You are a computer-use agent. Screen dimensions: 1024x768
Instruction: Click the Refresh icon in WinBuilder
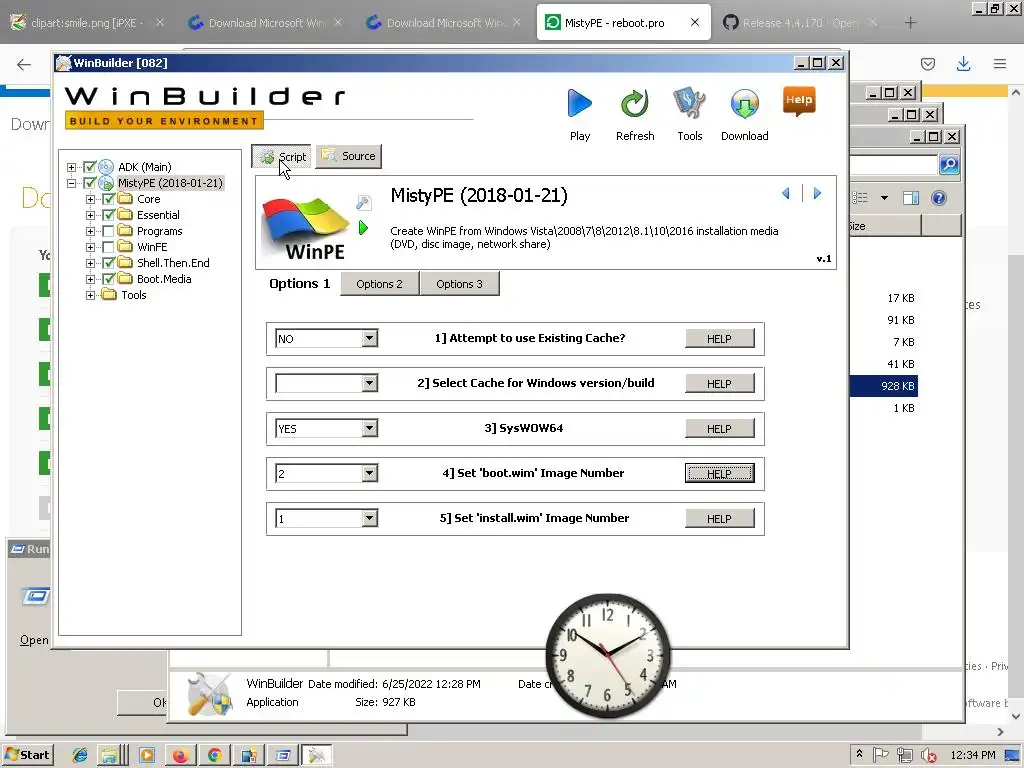pos(634,104)
